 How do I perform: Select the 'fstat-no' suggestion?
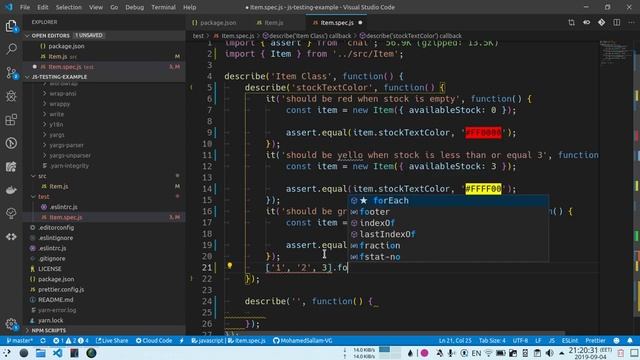[448, 257]
